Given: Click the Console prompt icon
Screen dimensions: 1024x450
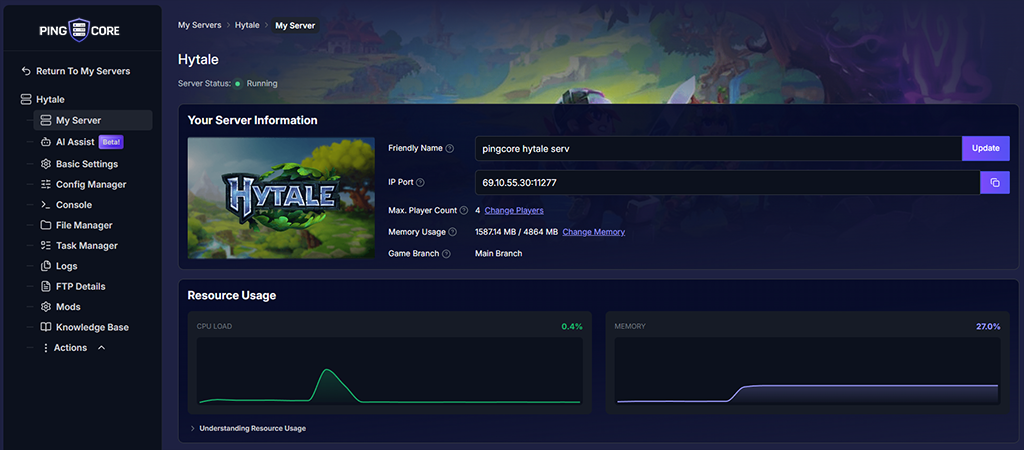Looking at the screenshot, I should pyautogui.click(x=45, y=205).
